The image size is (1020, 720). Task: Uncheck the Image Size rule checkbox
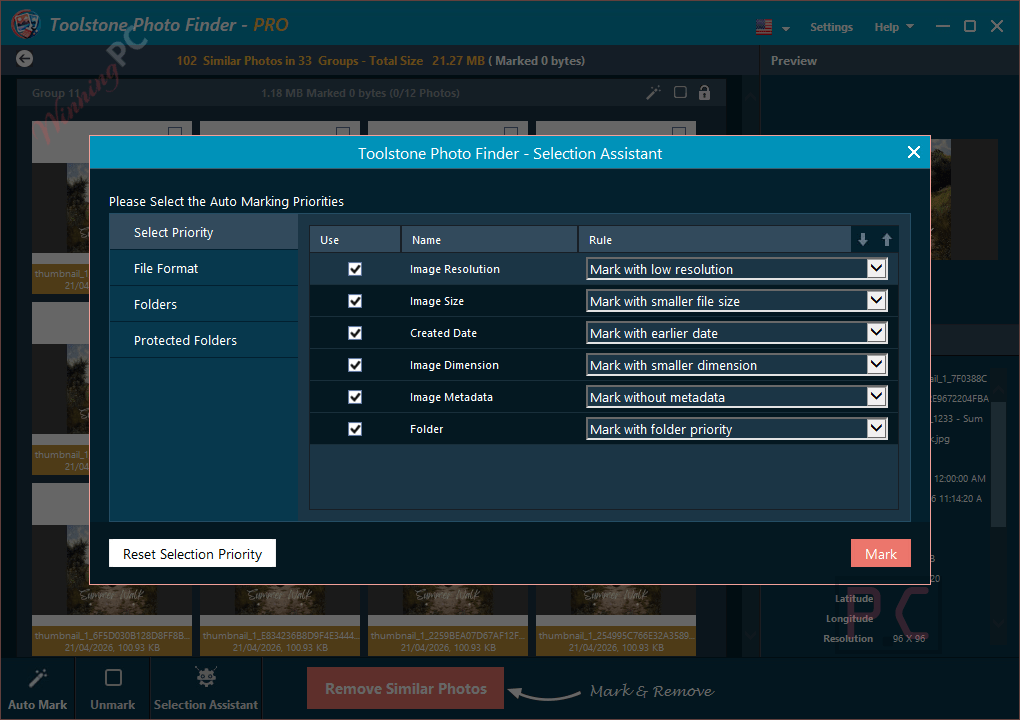[x=355, y=300]
